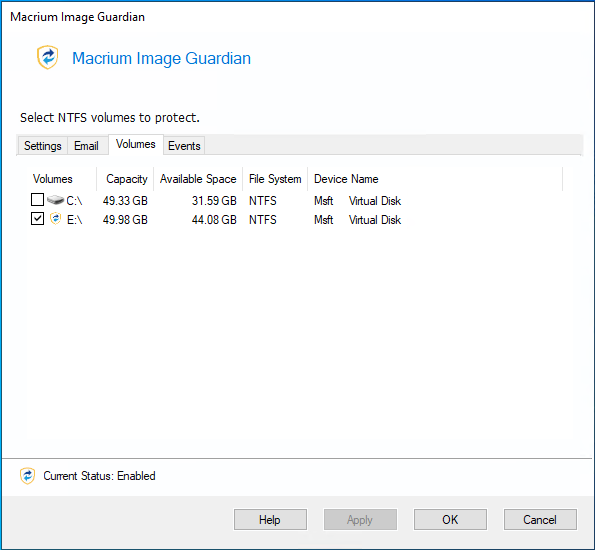Click the Current Status shield icon

[x=27, y=476]
